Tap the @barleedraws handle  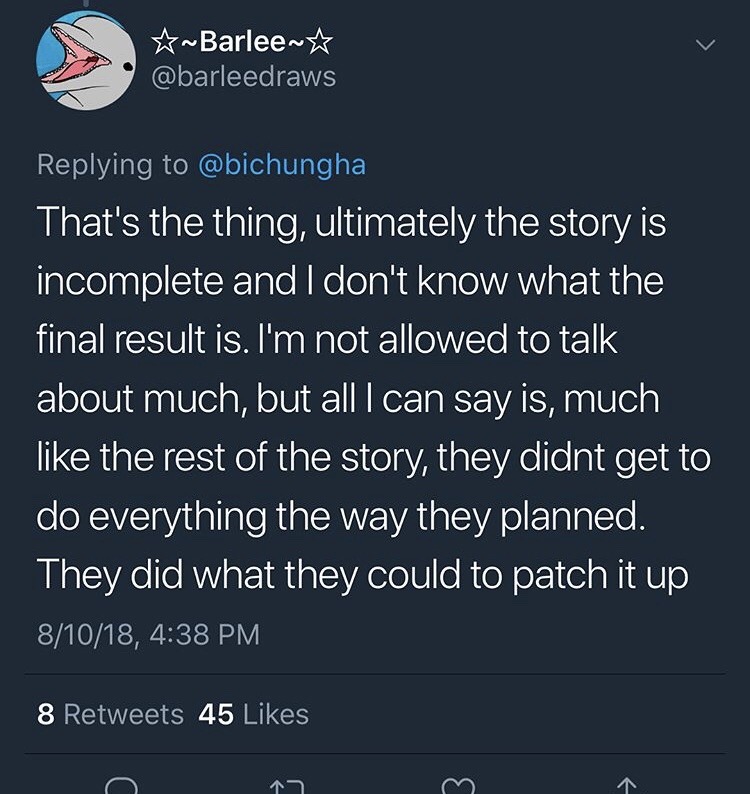(x=241, y=77)
